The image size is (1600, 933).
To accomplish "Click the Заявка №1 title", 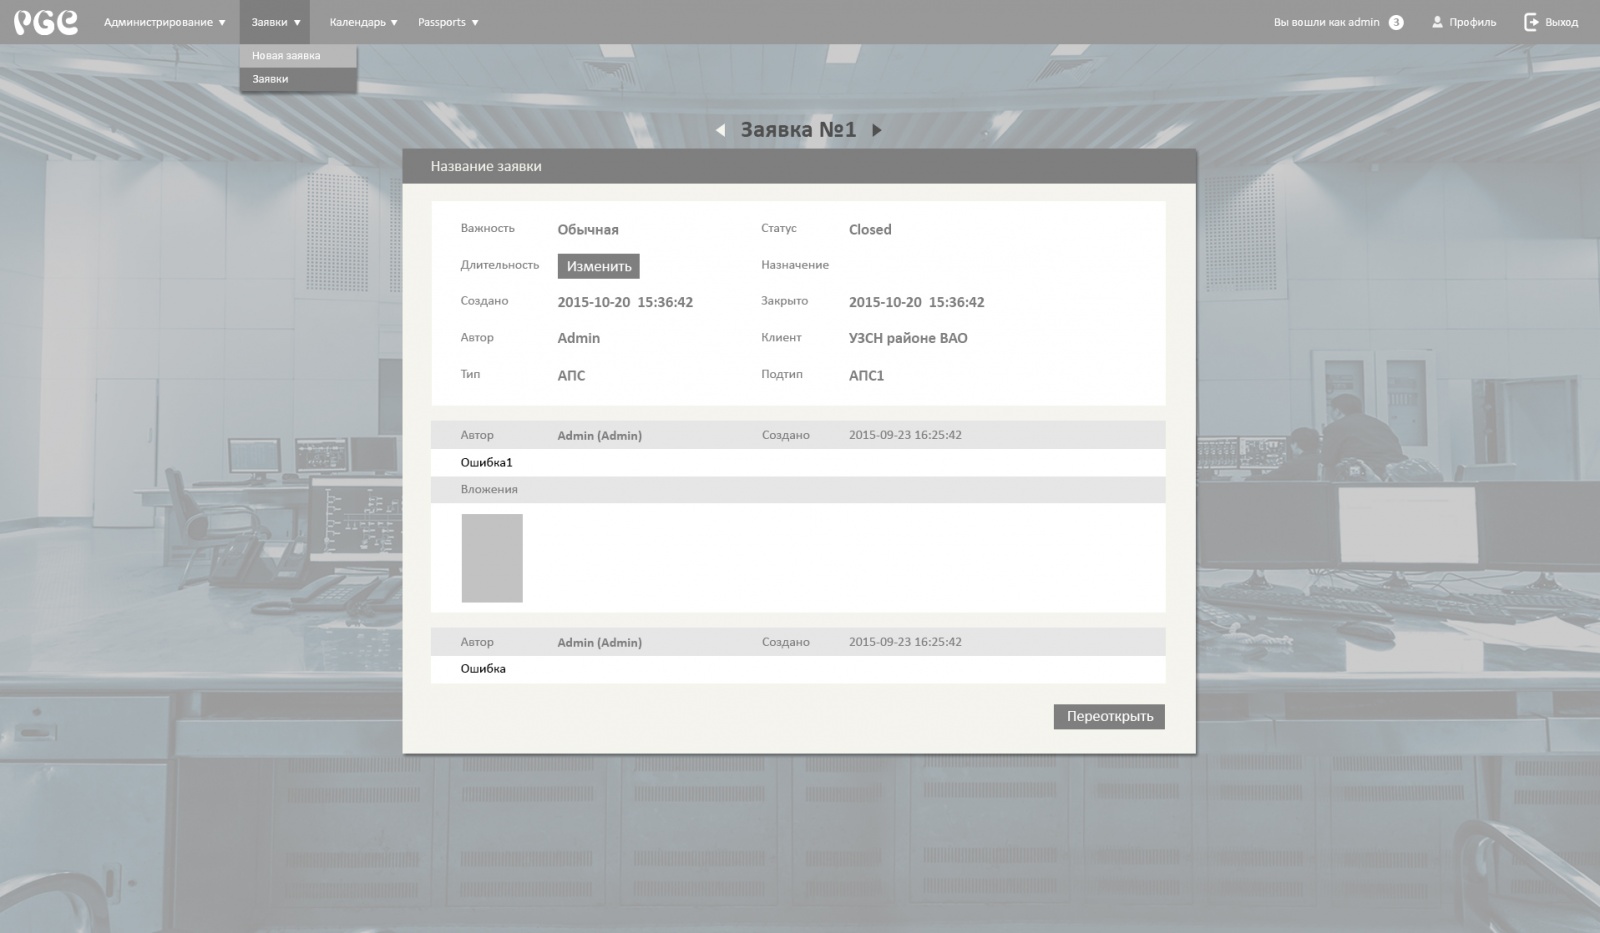I will tap(798, 130).
